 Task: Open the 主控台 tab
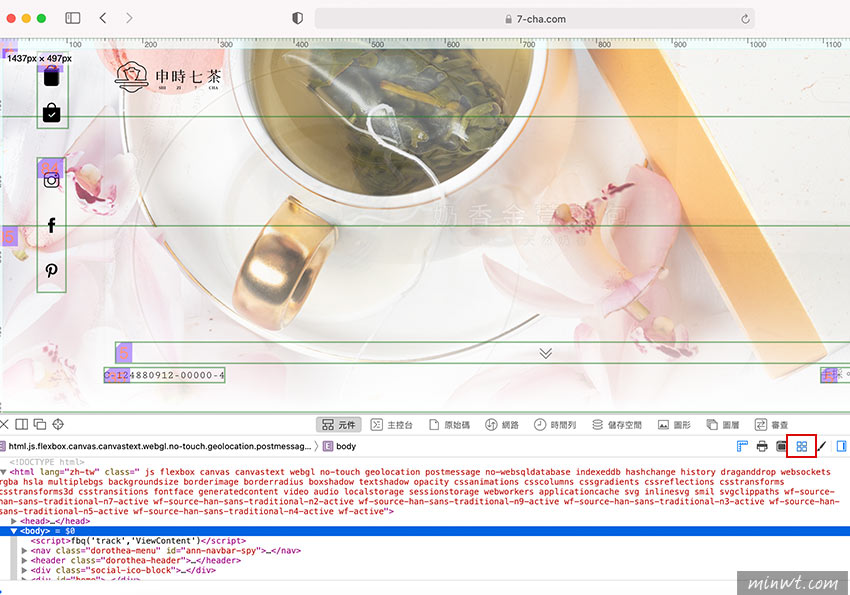click(x=392, y=425)
